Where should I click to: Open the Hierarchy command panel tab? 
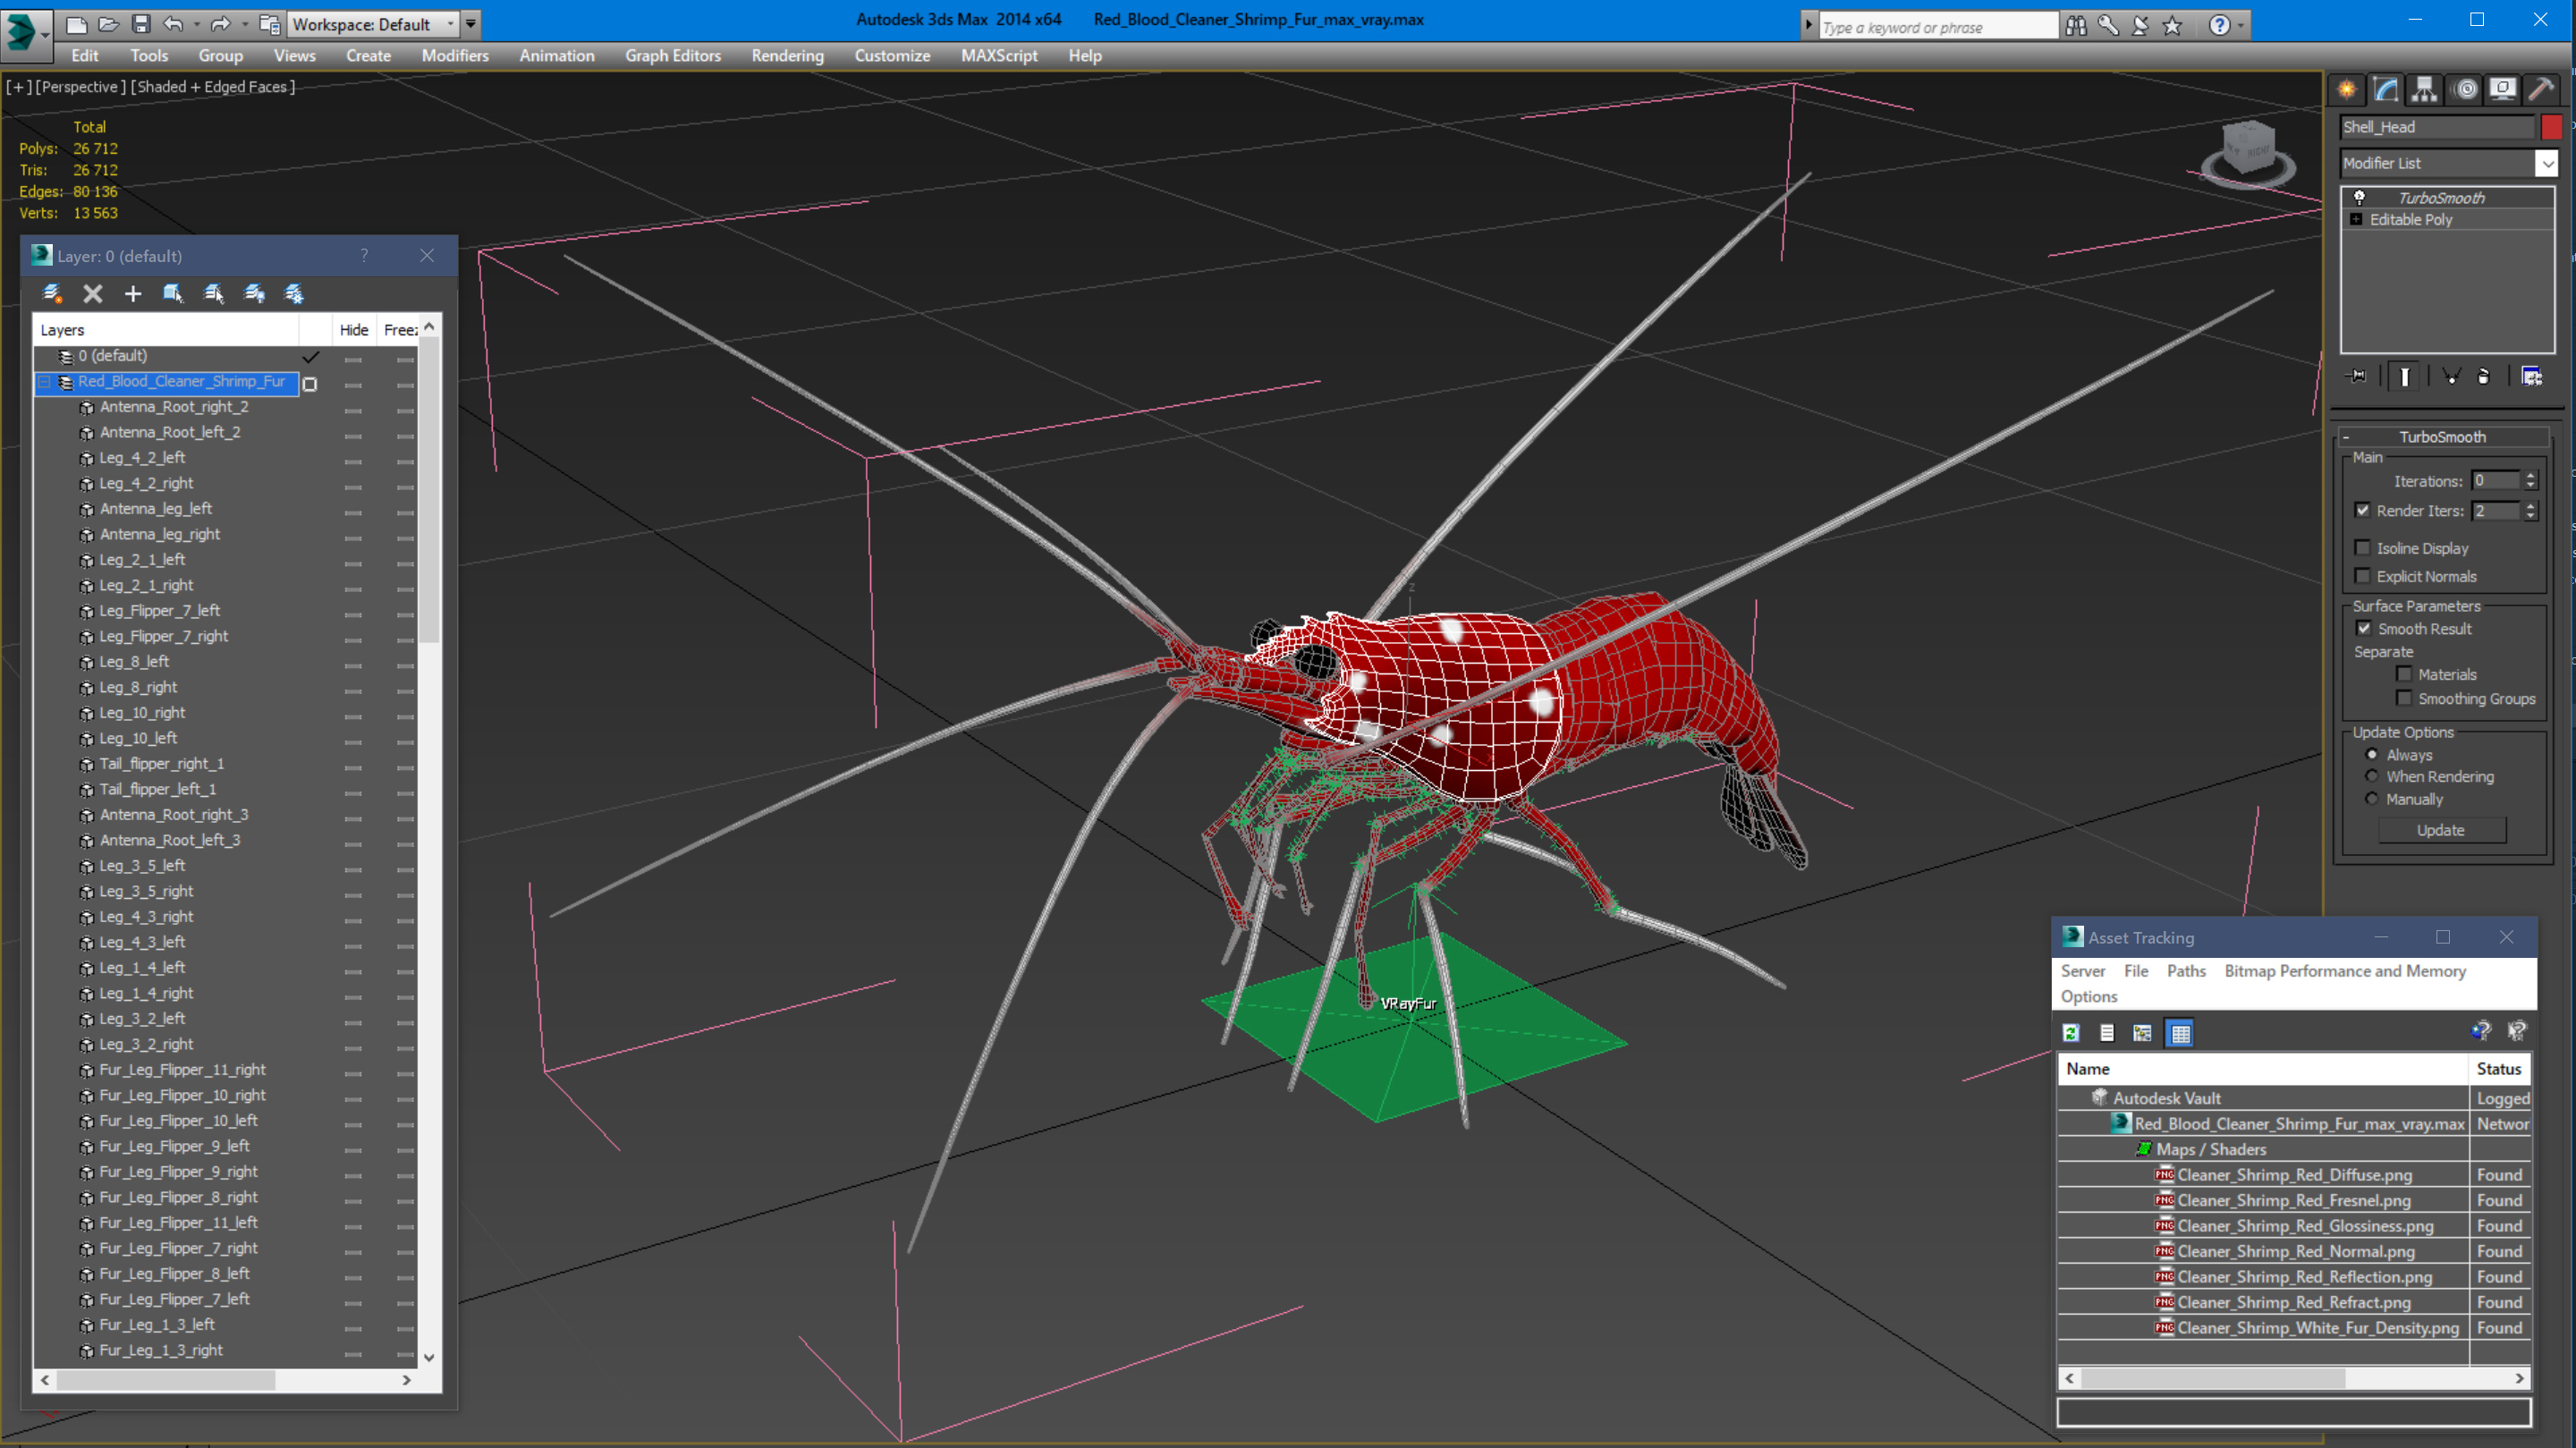click(2424, 90)
